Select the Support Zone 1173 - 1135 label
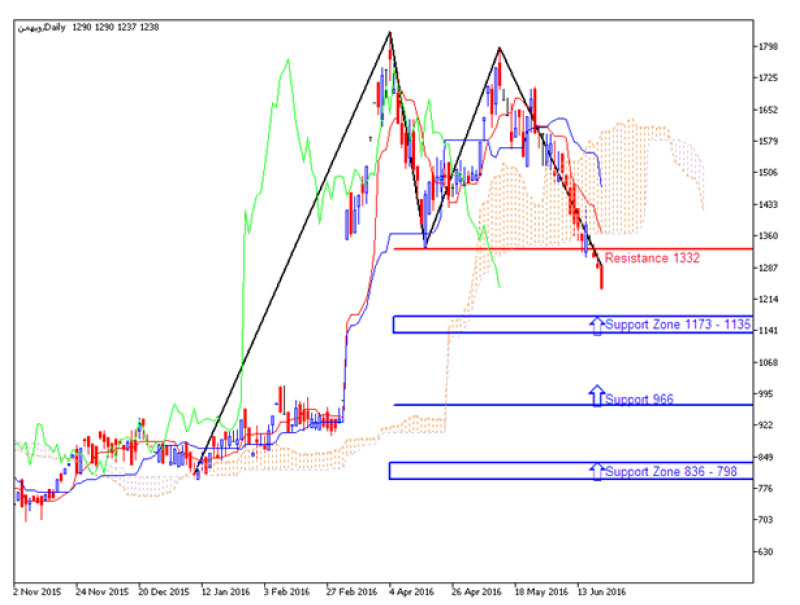Screen dimensions: 800x605 [x=678, y=325]
